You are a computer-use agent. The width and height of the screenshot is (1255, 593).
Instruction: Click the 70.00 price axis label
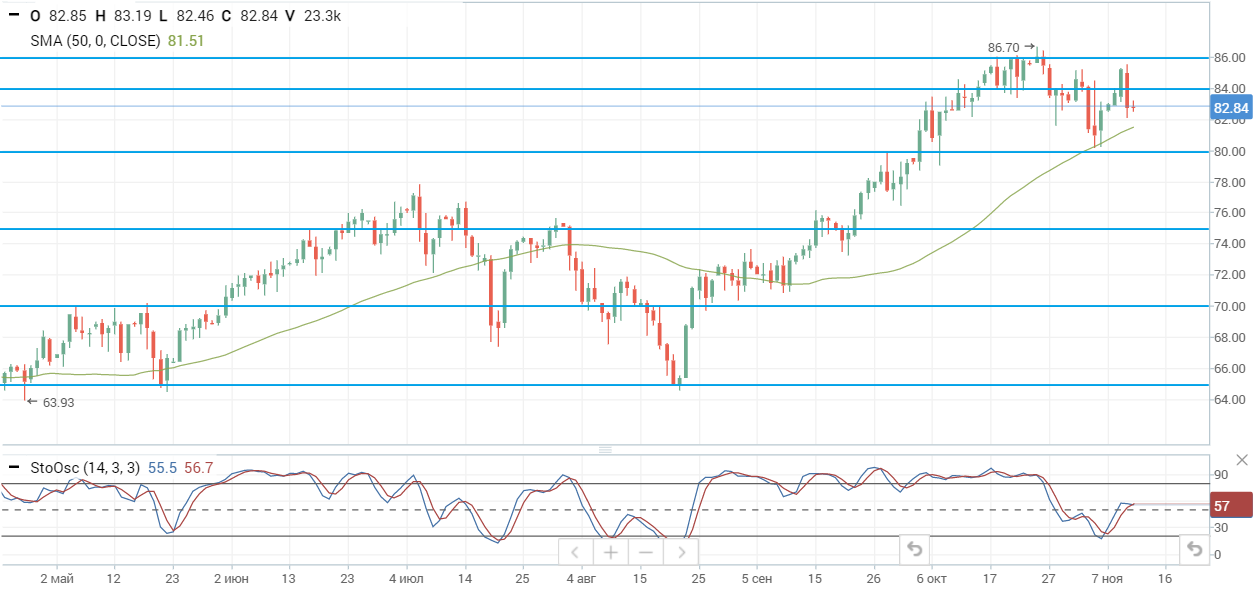pos(1228,306)
